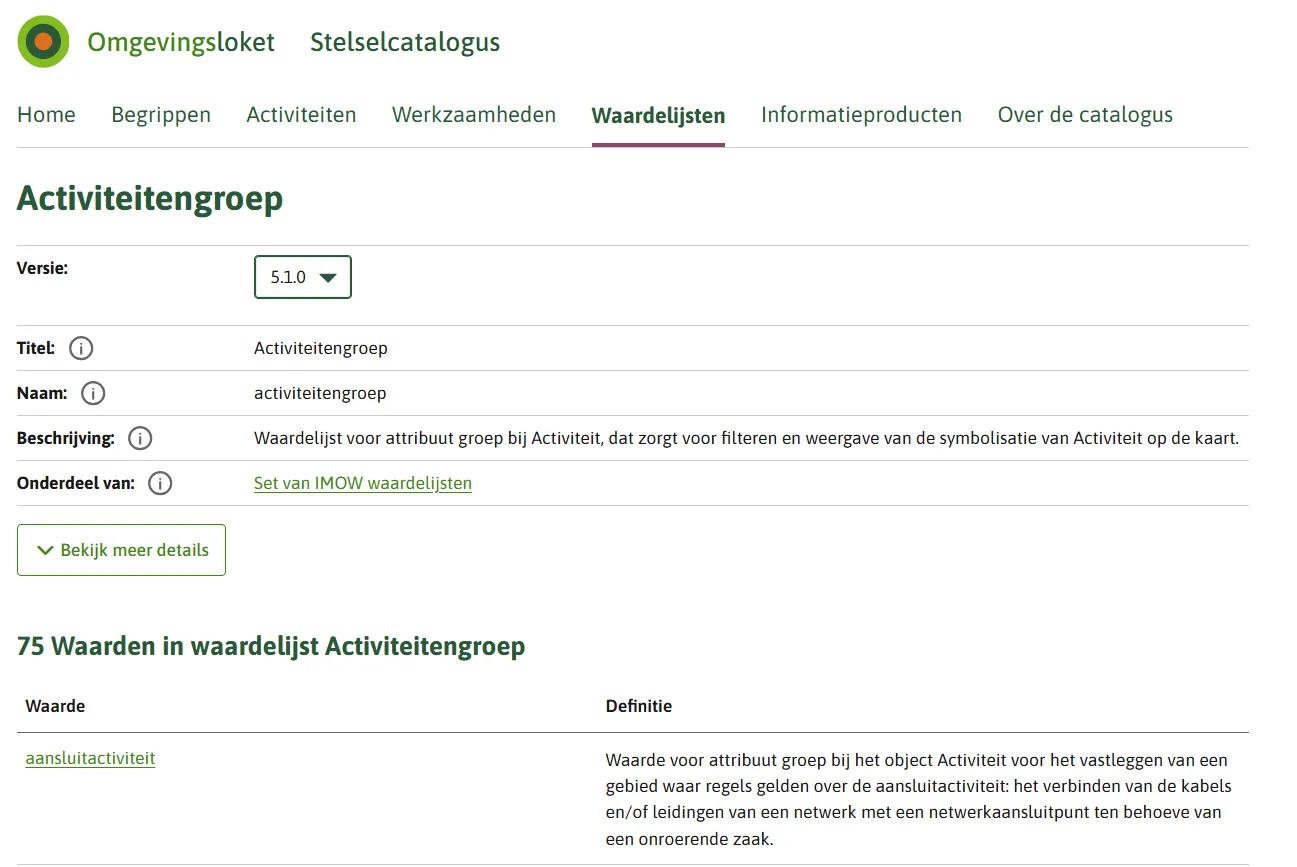Click the Naam: label
Image resolution: width=1297 pixels, height=867 pixels.
[42, 393]
